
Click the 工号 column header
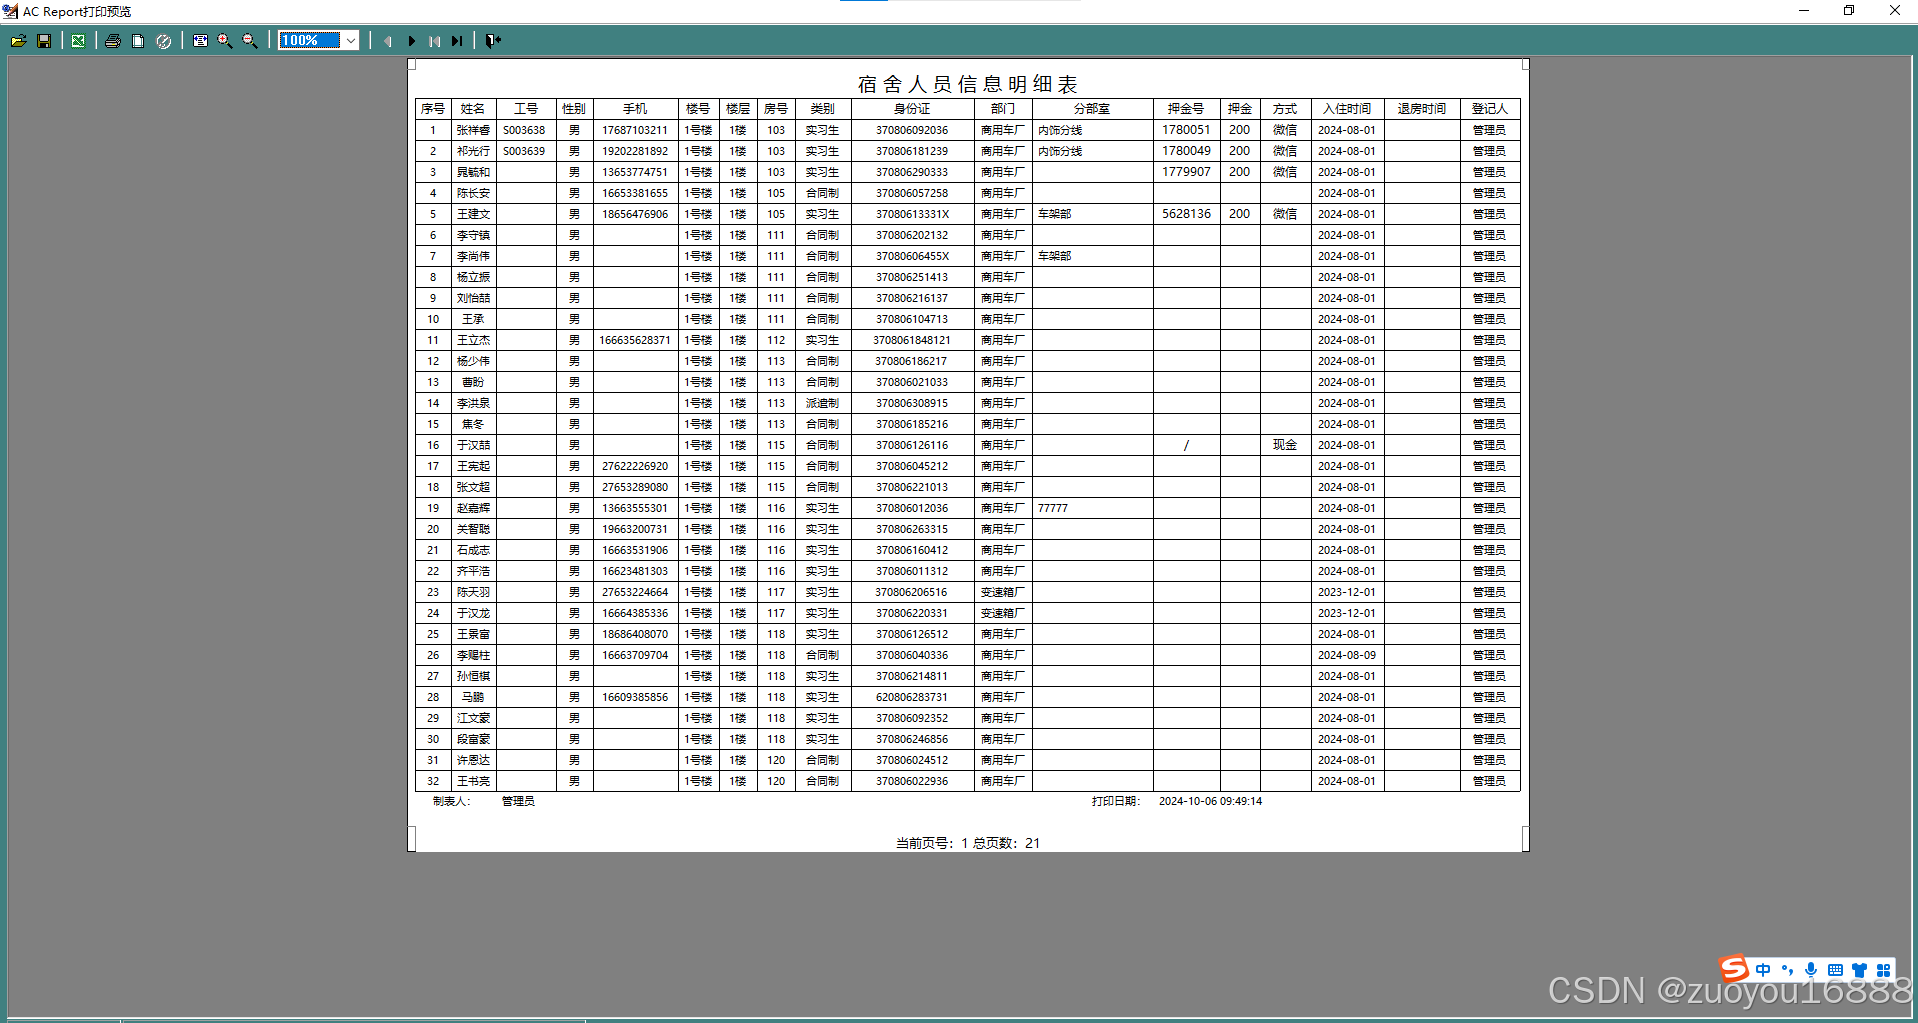526,109
